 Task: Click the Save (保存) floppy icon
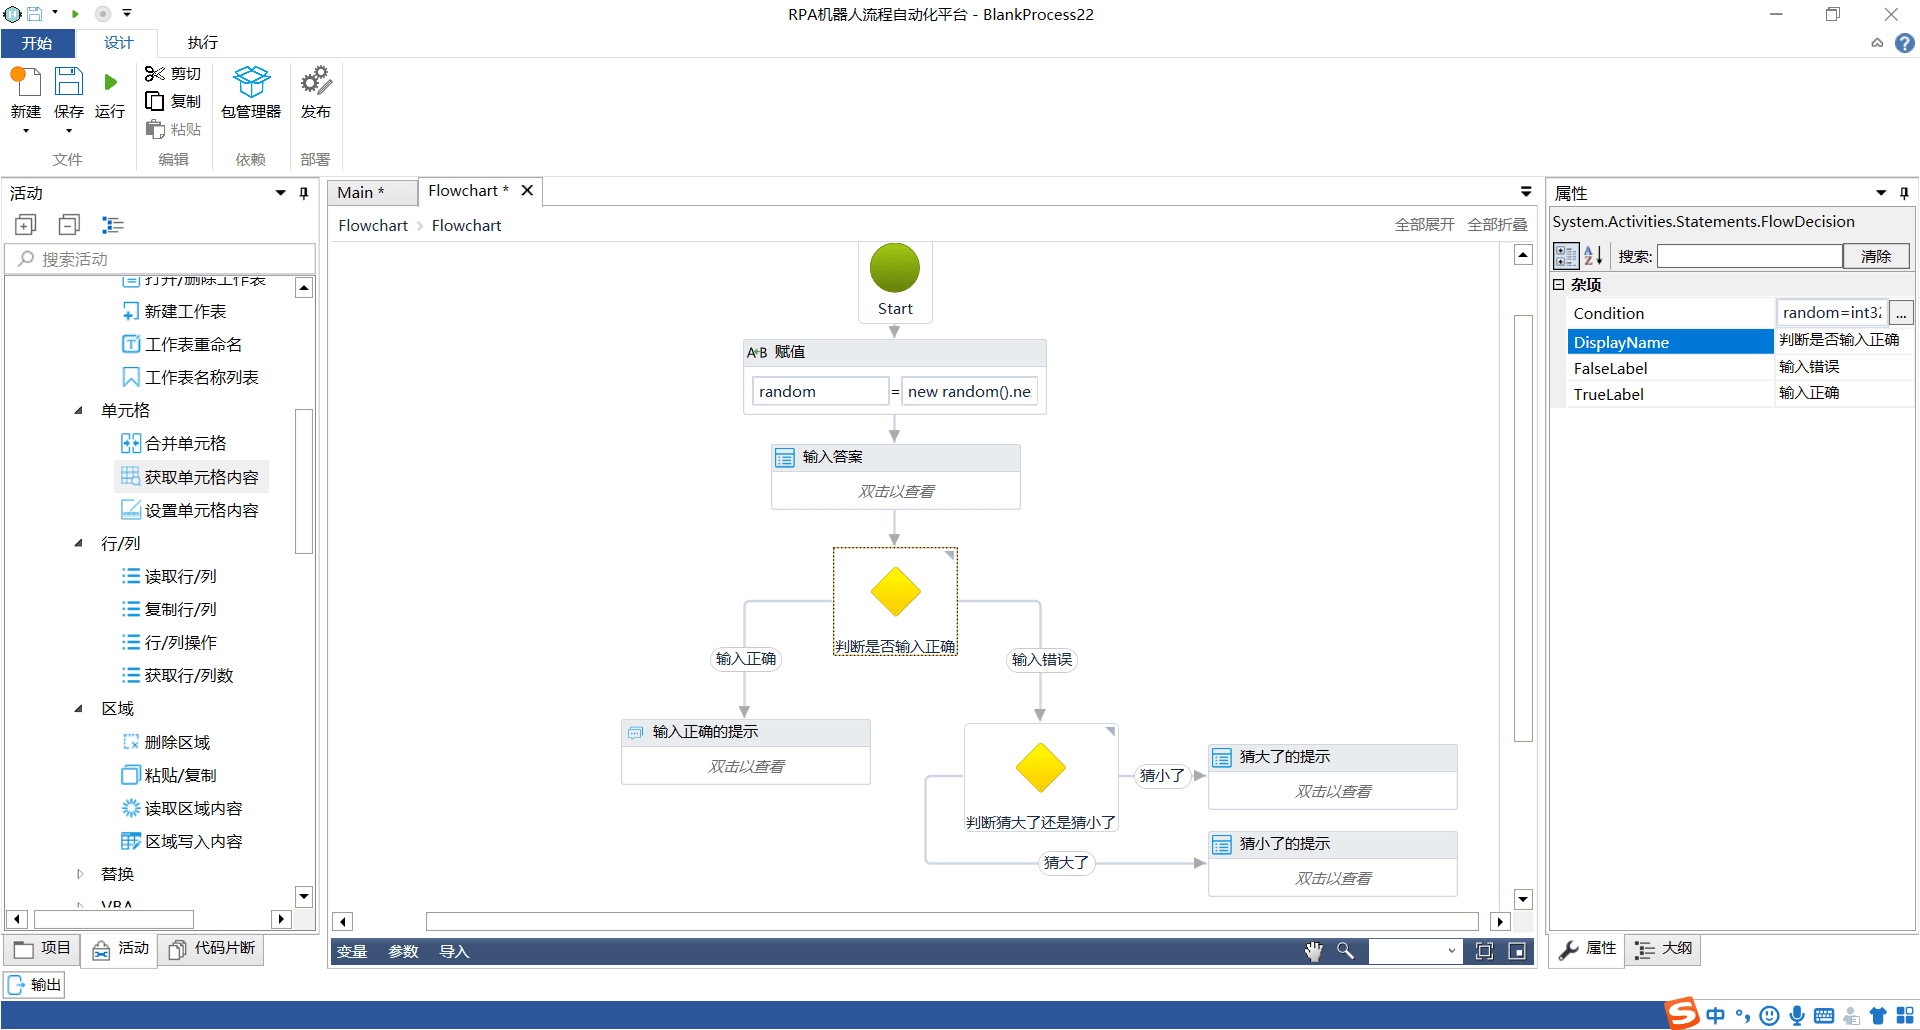69,82
